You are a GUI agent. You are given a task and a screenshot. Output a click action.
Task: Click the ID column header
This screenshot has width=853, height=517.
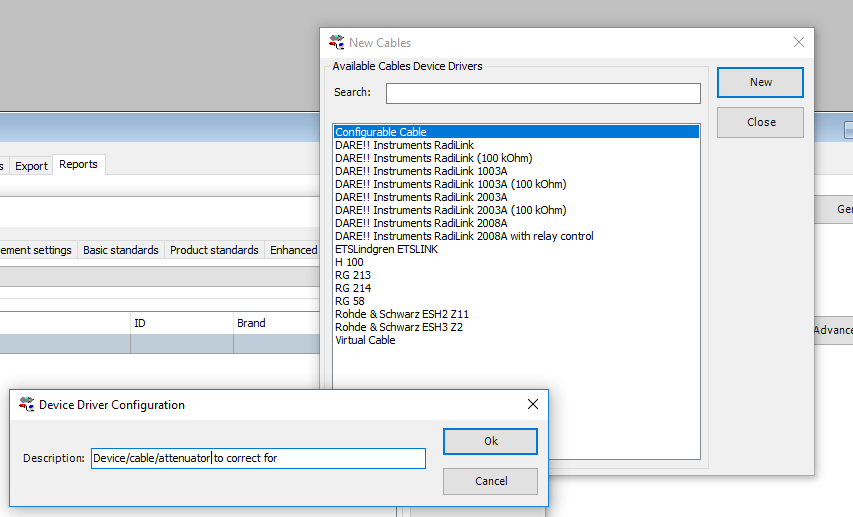coord(182,323)
